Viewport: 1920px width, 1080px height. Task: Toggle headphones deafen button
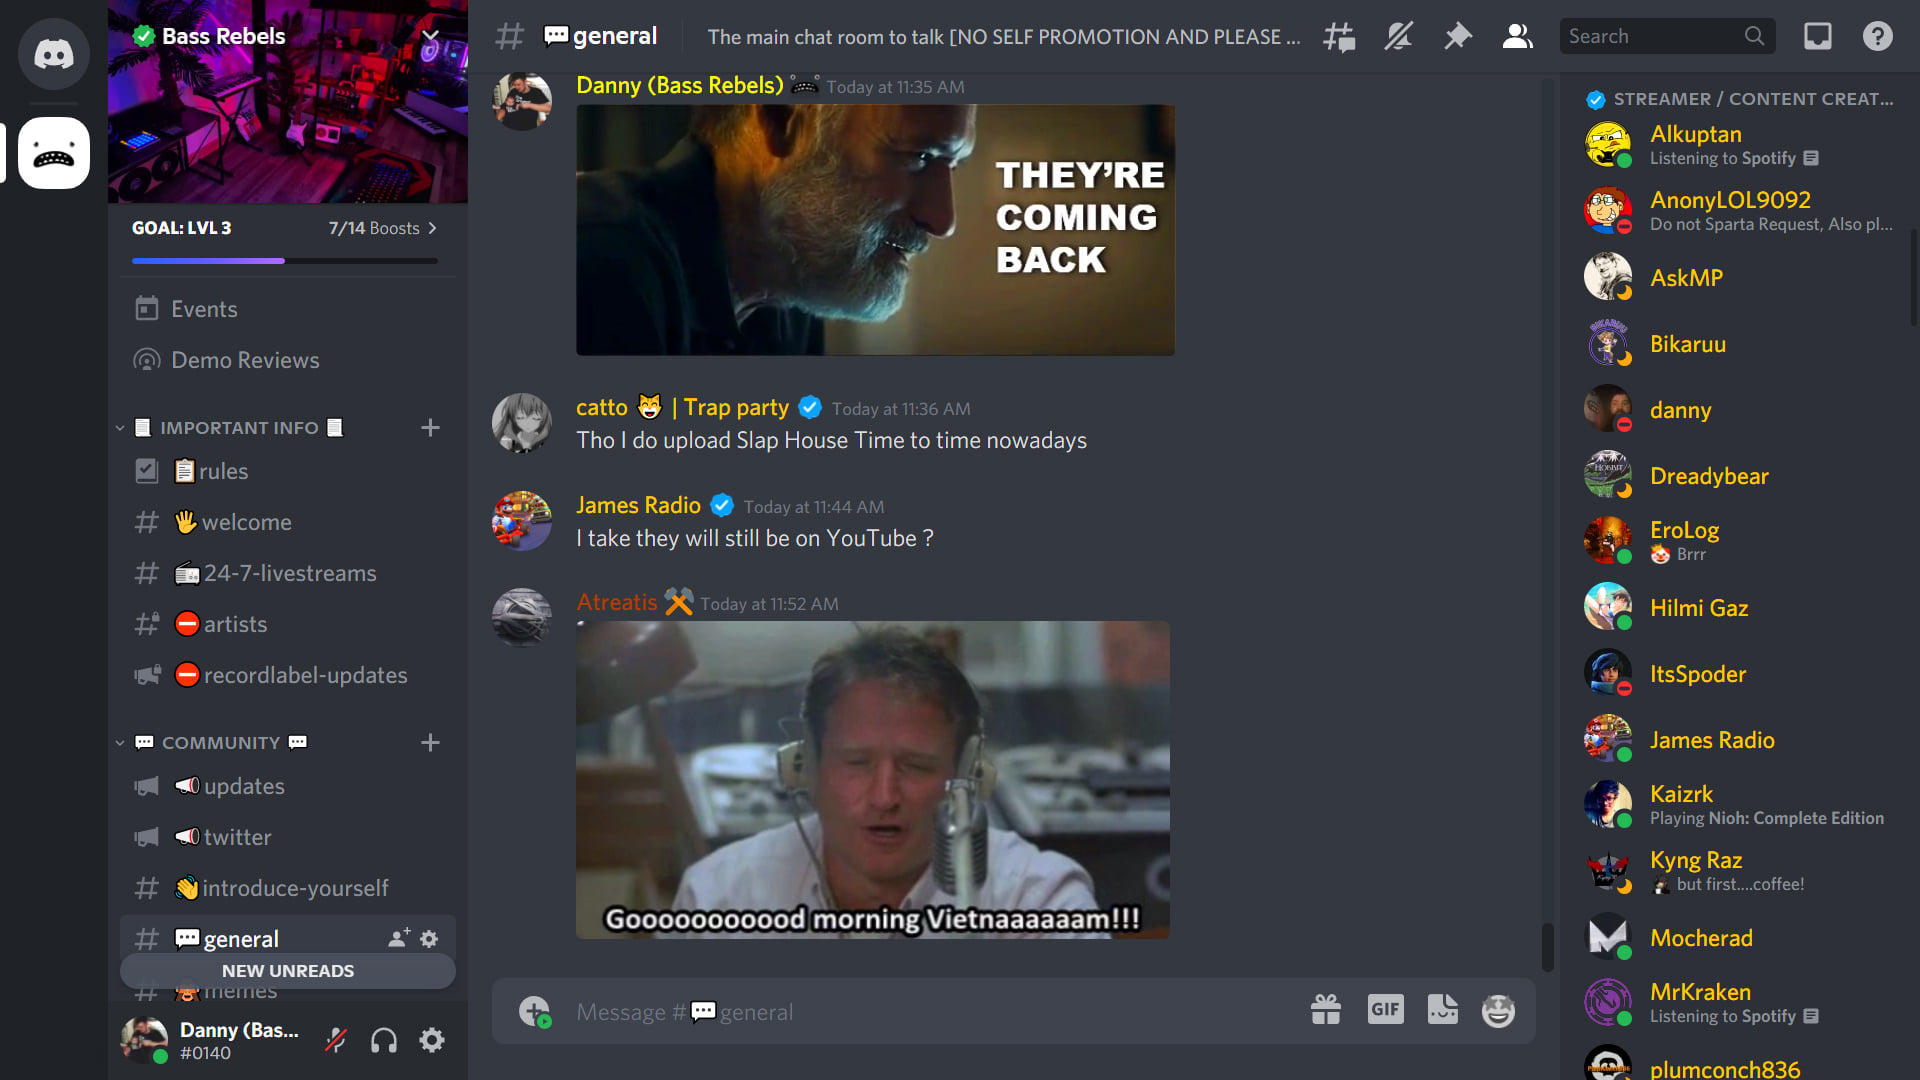pos(384,1041)
